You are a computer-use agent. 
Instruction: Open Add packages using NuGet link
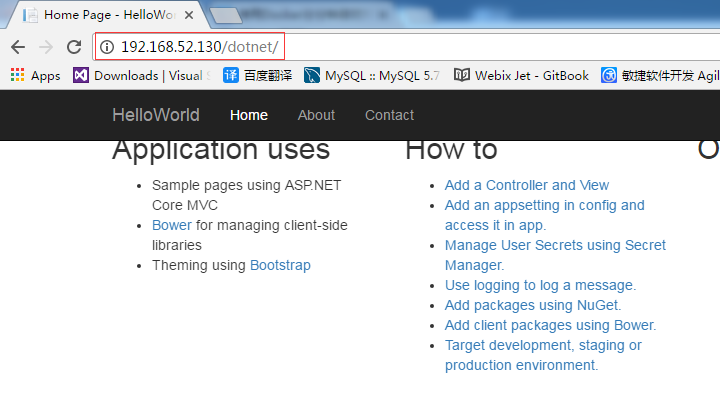pos(533,305)
